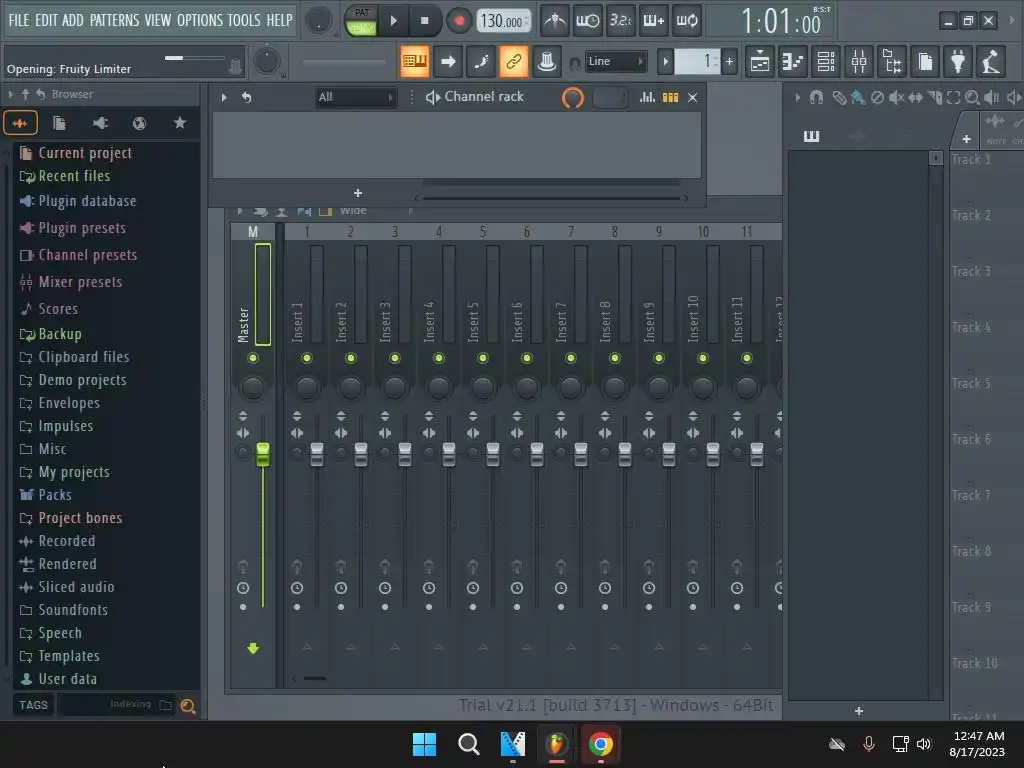Image resolution: width=1024 pixels, height=768 pixels.
Task: Open the Packs folder
Action: [46, 495]
